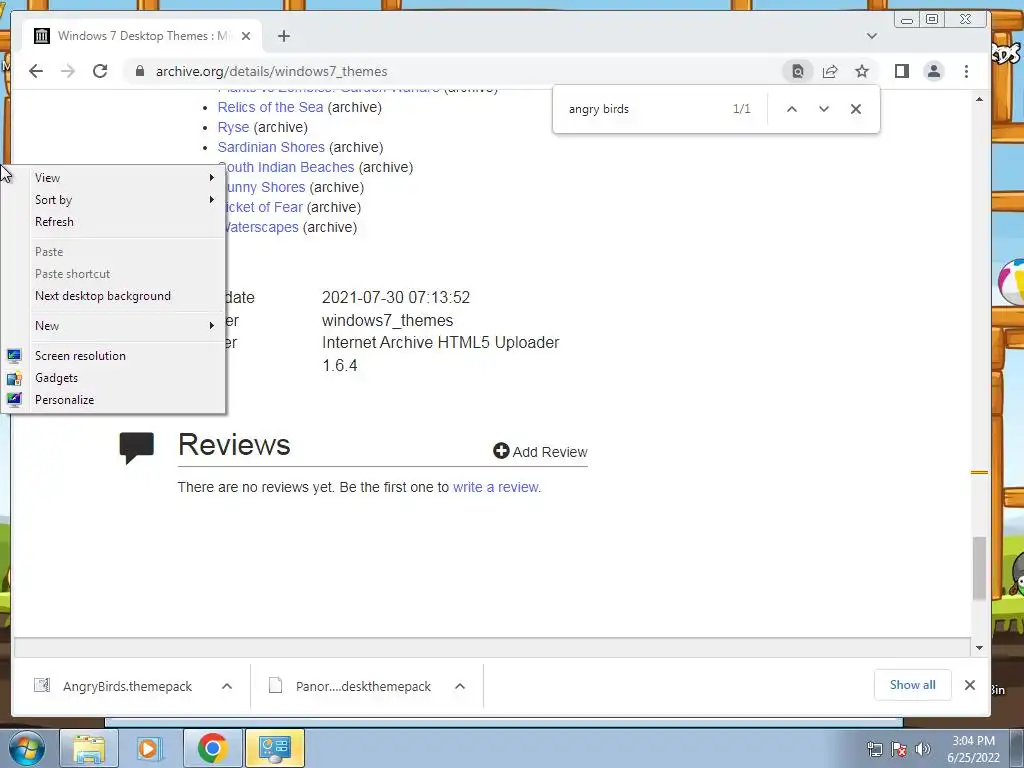The width and height of the screenshot is (1024, 768).
Task: Expand AngryBirds.themepack download options
Action: (227, 686)
